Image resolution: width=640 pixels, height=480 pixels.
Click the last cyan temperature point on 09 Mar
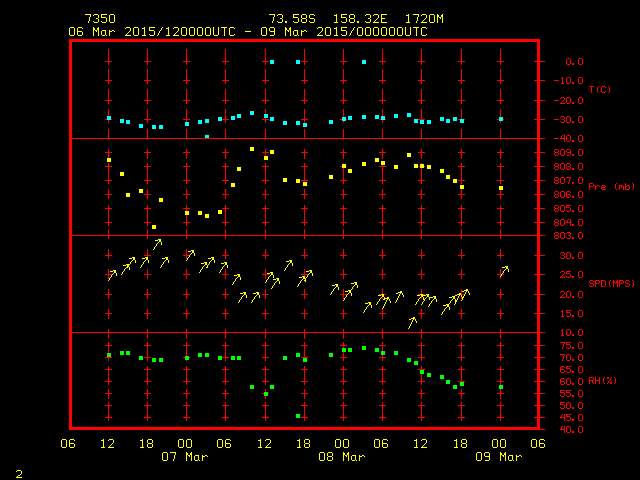(x=501, y=119)
